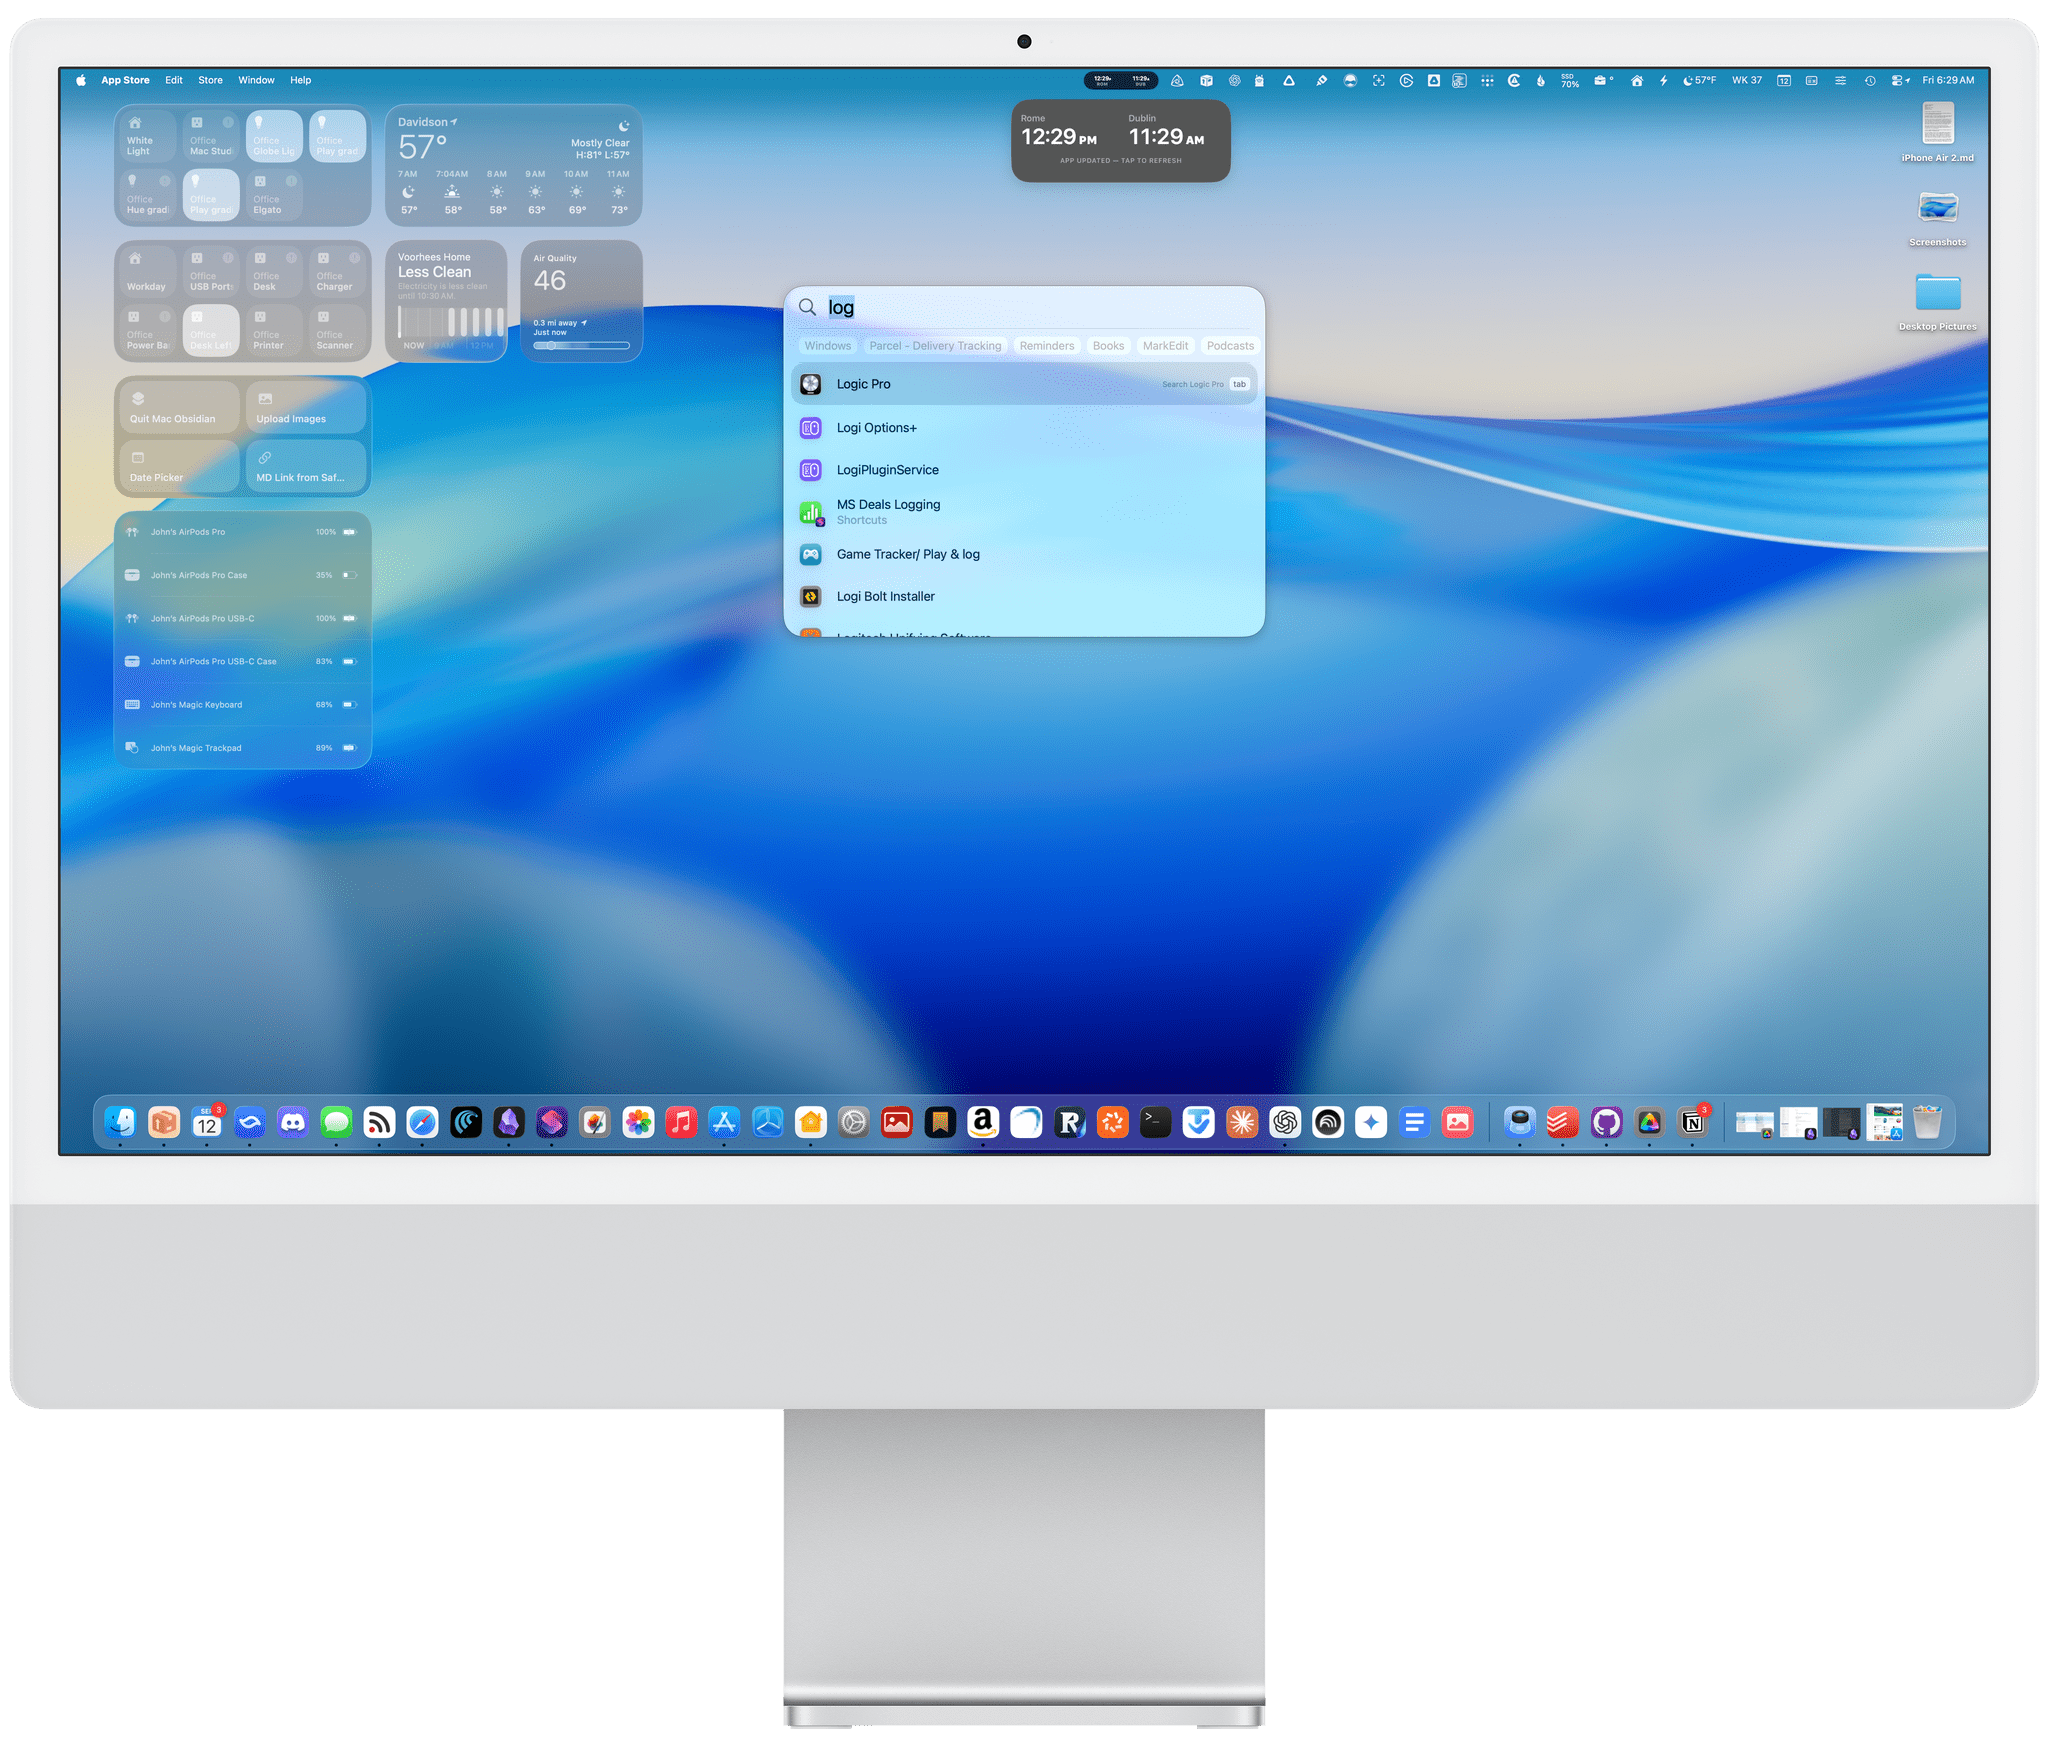Viewport: 2048px width, 1738px height.
Task: Launch Safari from the Dock
Action: [x=422, y=1122]
